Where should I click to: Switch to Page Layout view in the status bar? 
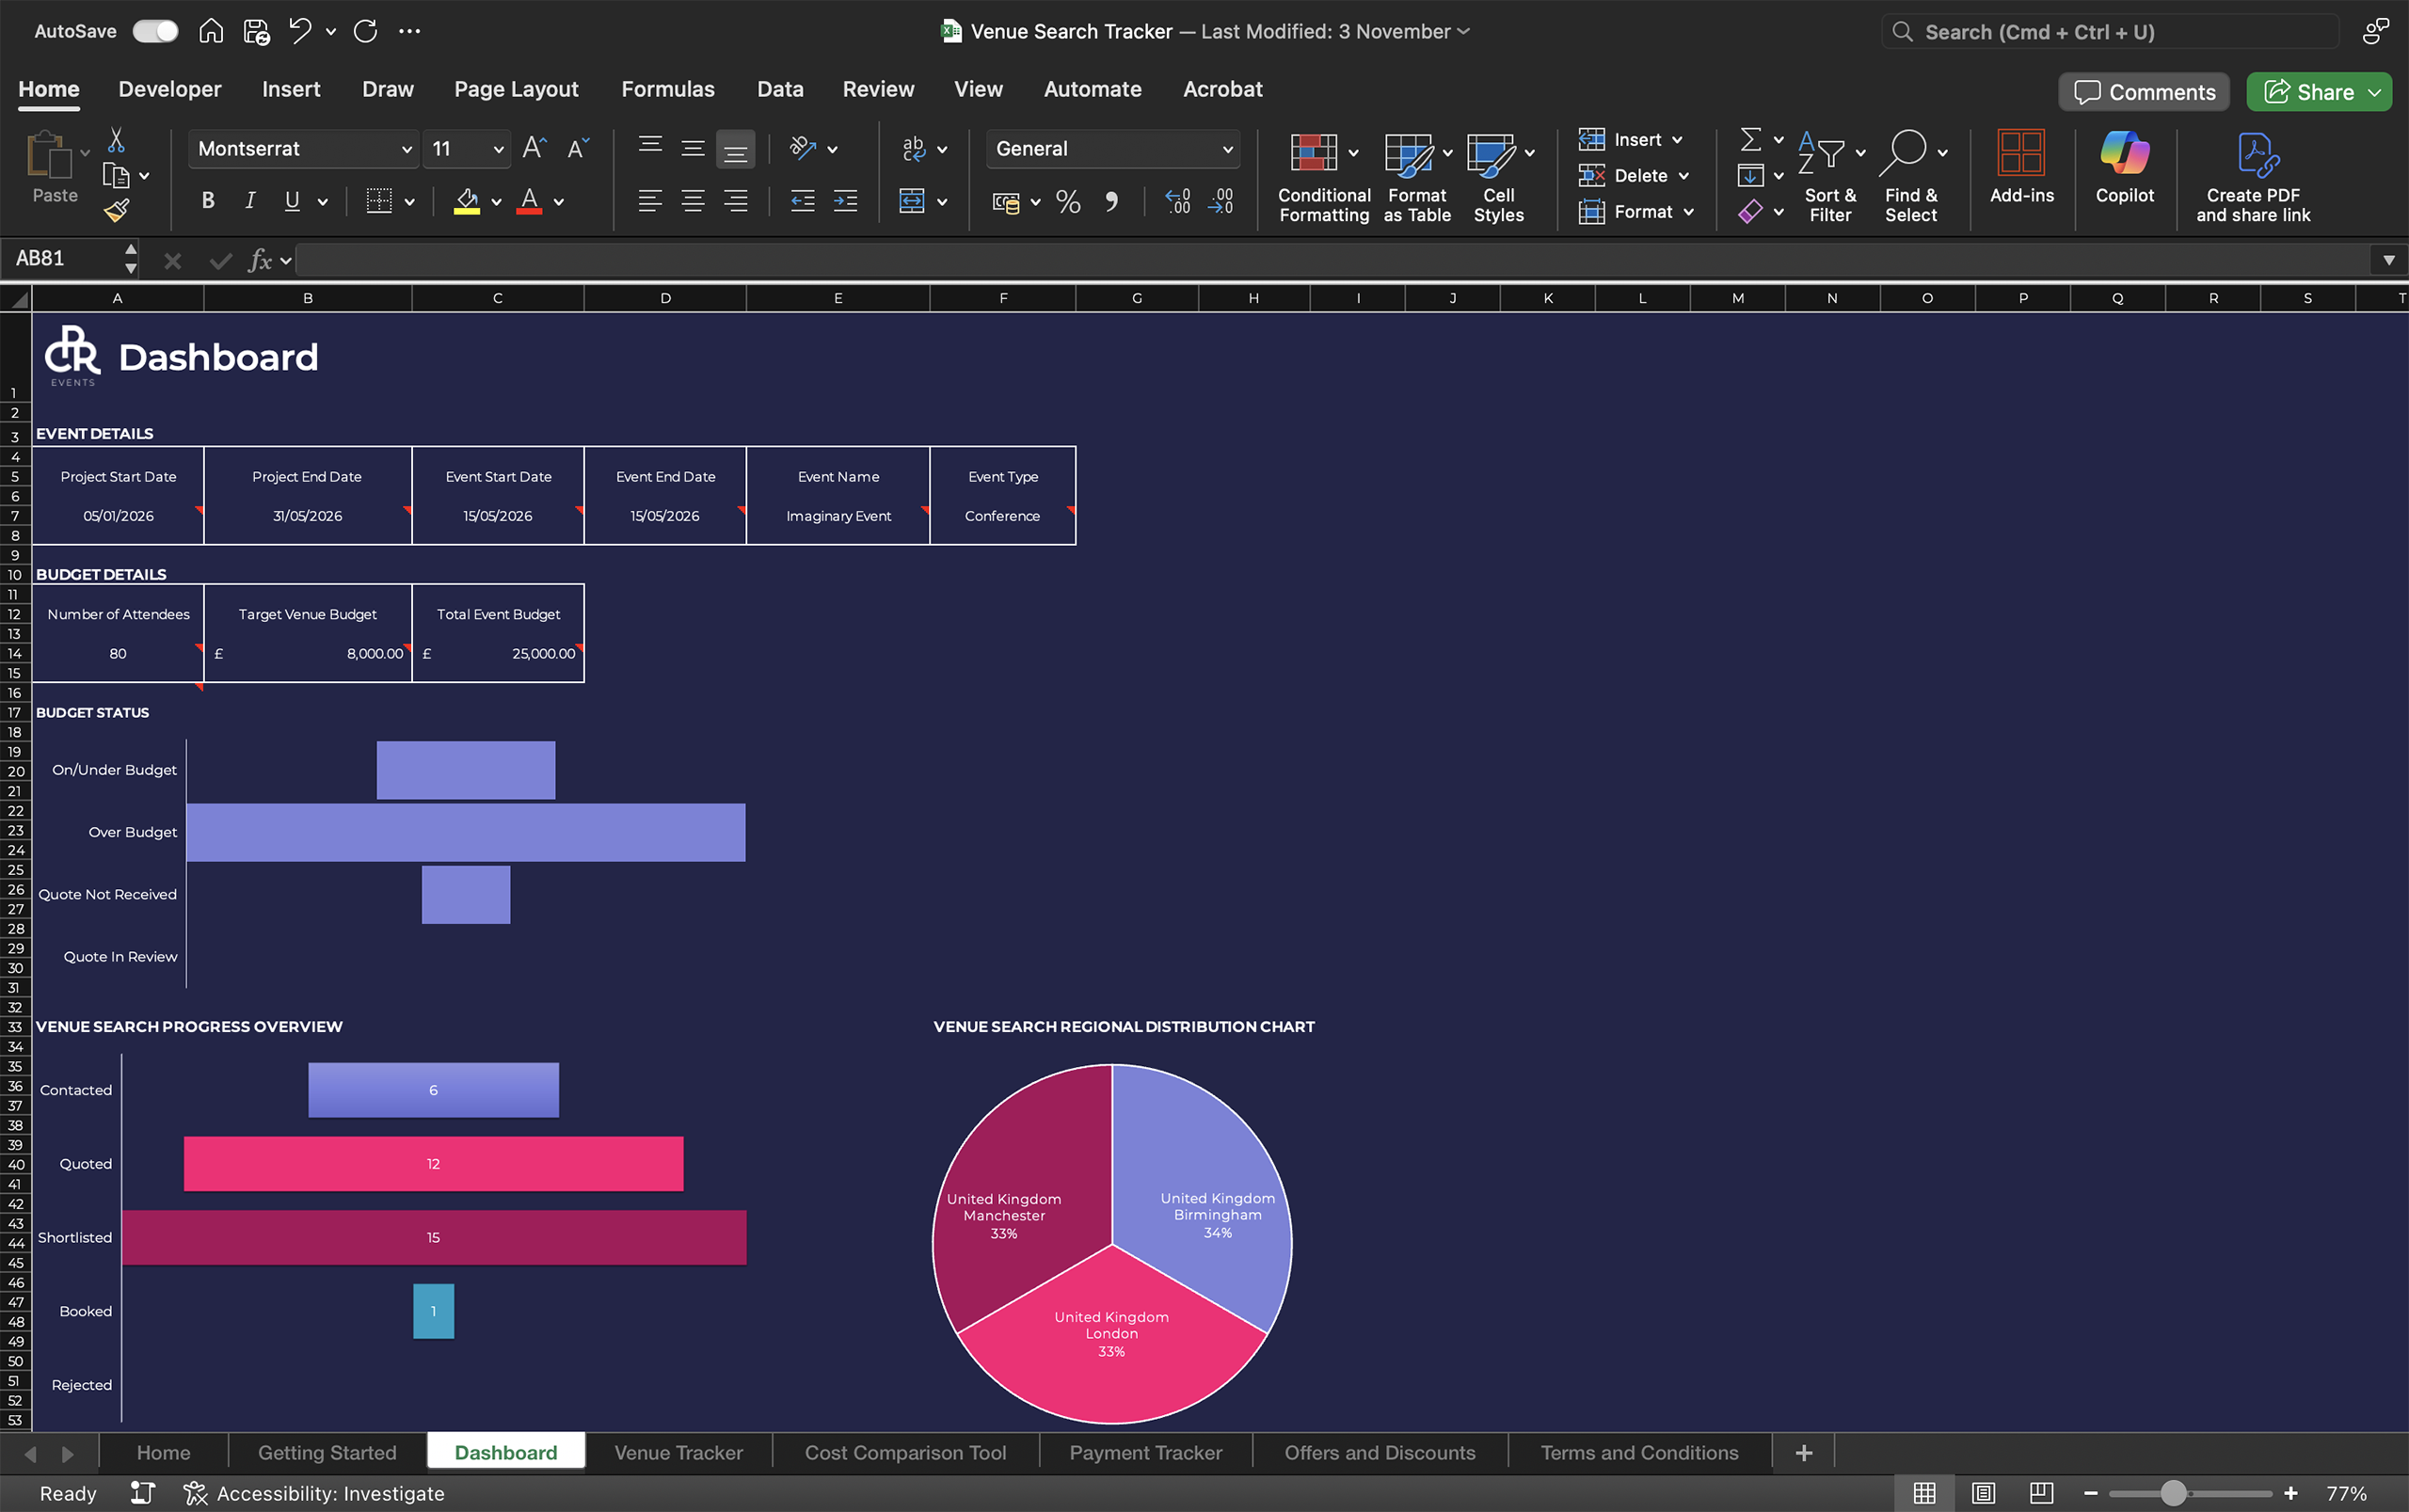pyautogui.click(x=1983, y=1493)
